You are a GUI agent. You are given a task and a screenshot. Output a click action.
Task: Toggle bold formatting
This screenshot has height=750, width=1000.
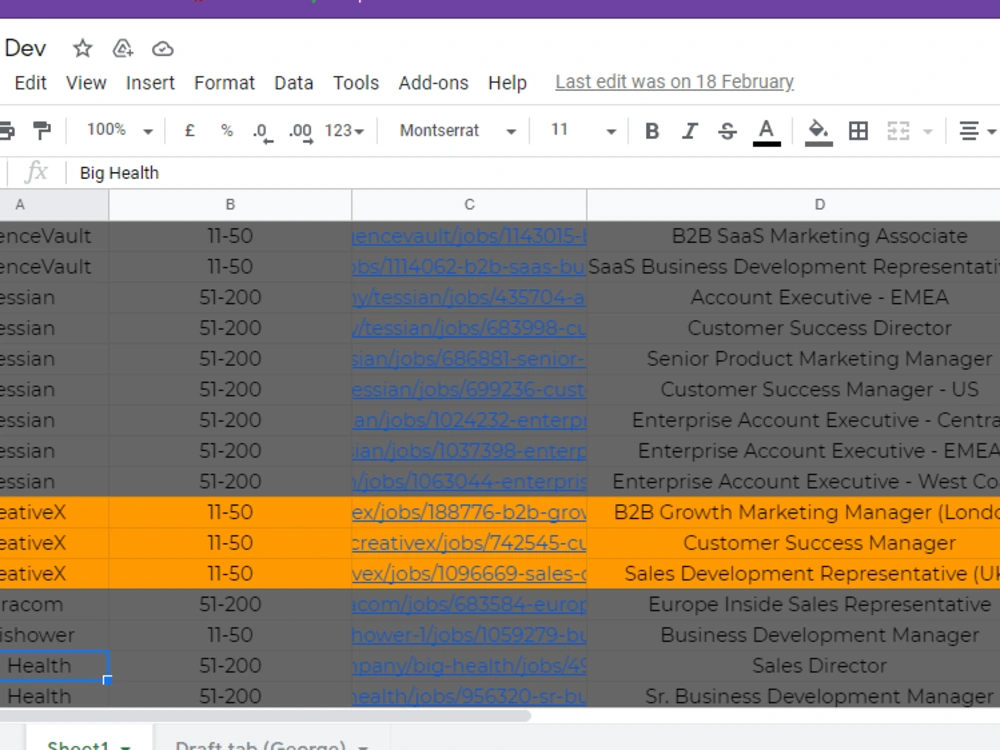652,131
